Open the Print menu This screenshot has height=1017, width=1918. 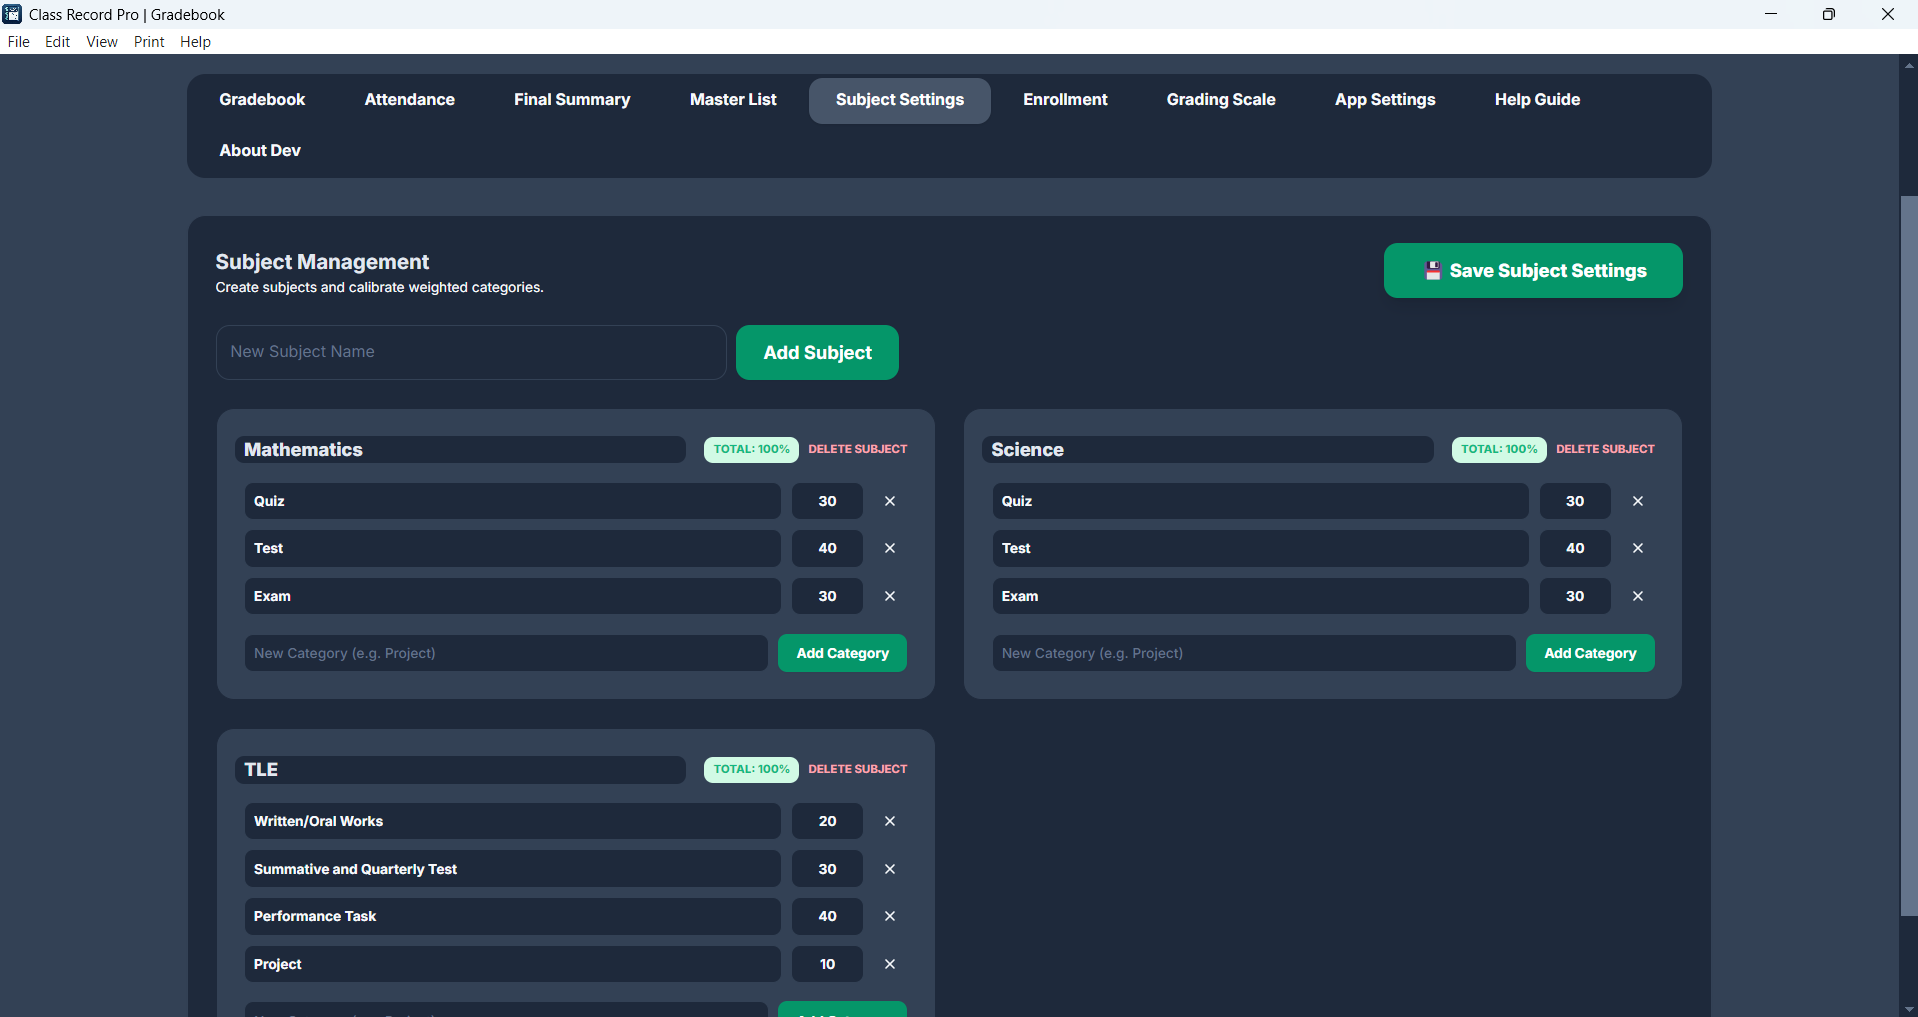coord(149,42)
